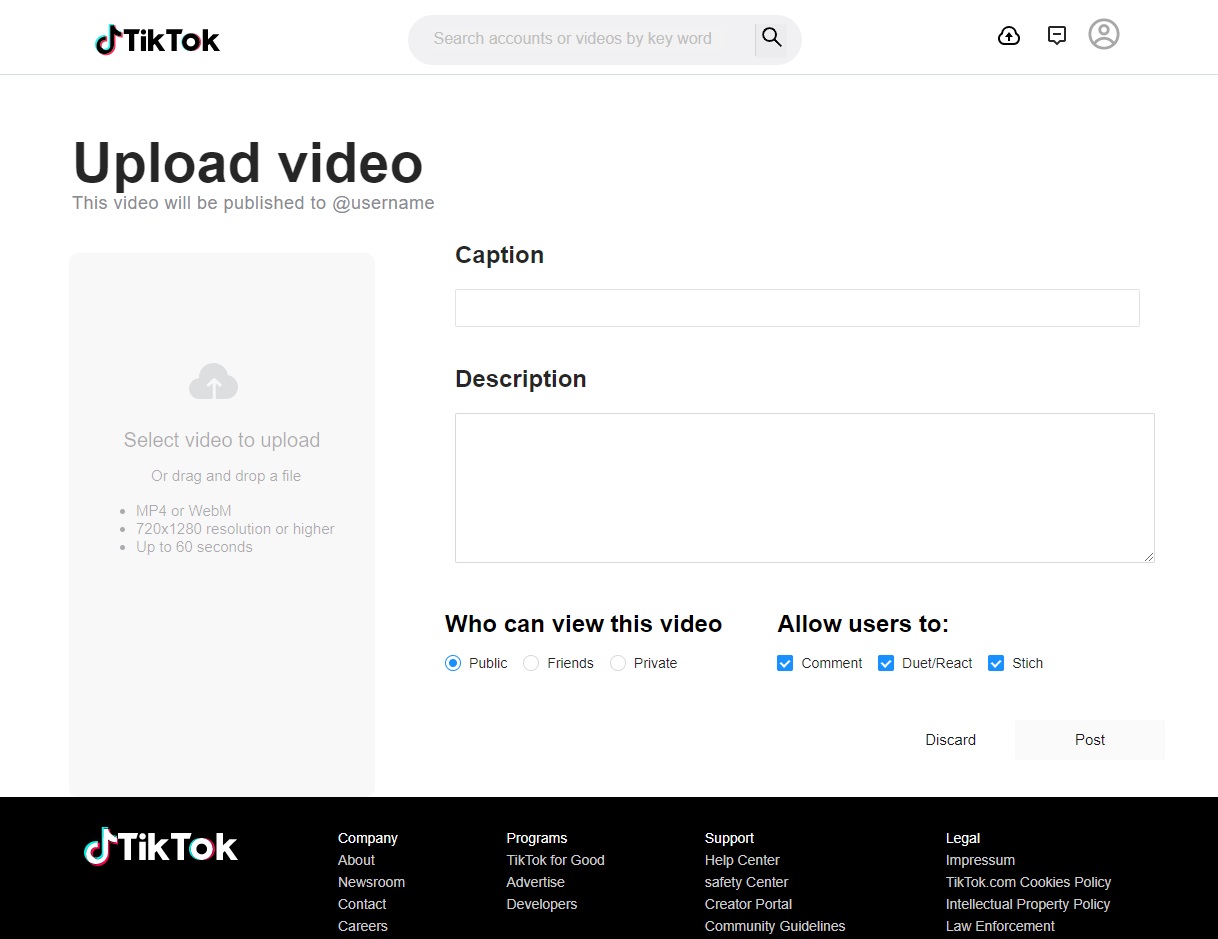Open the TikTok for Good link
This screenshot has height=939, width=1218.
(555, 860)
